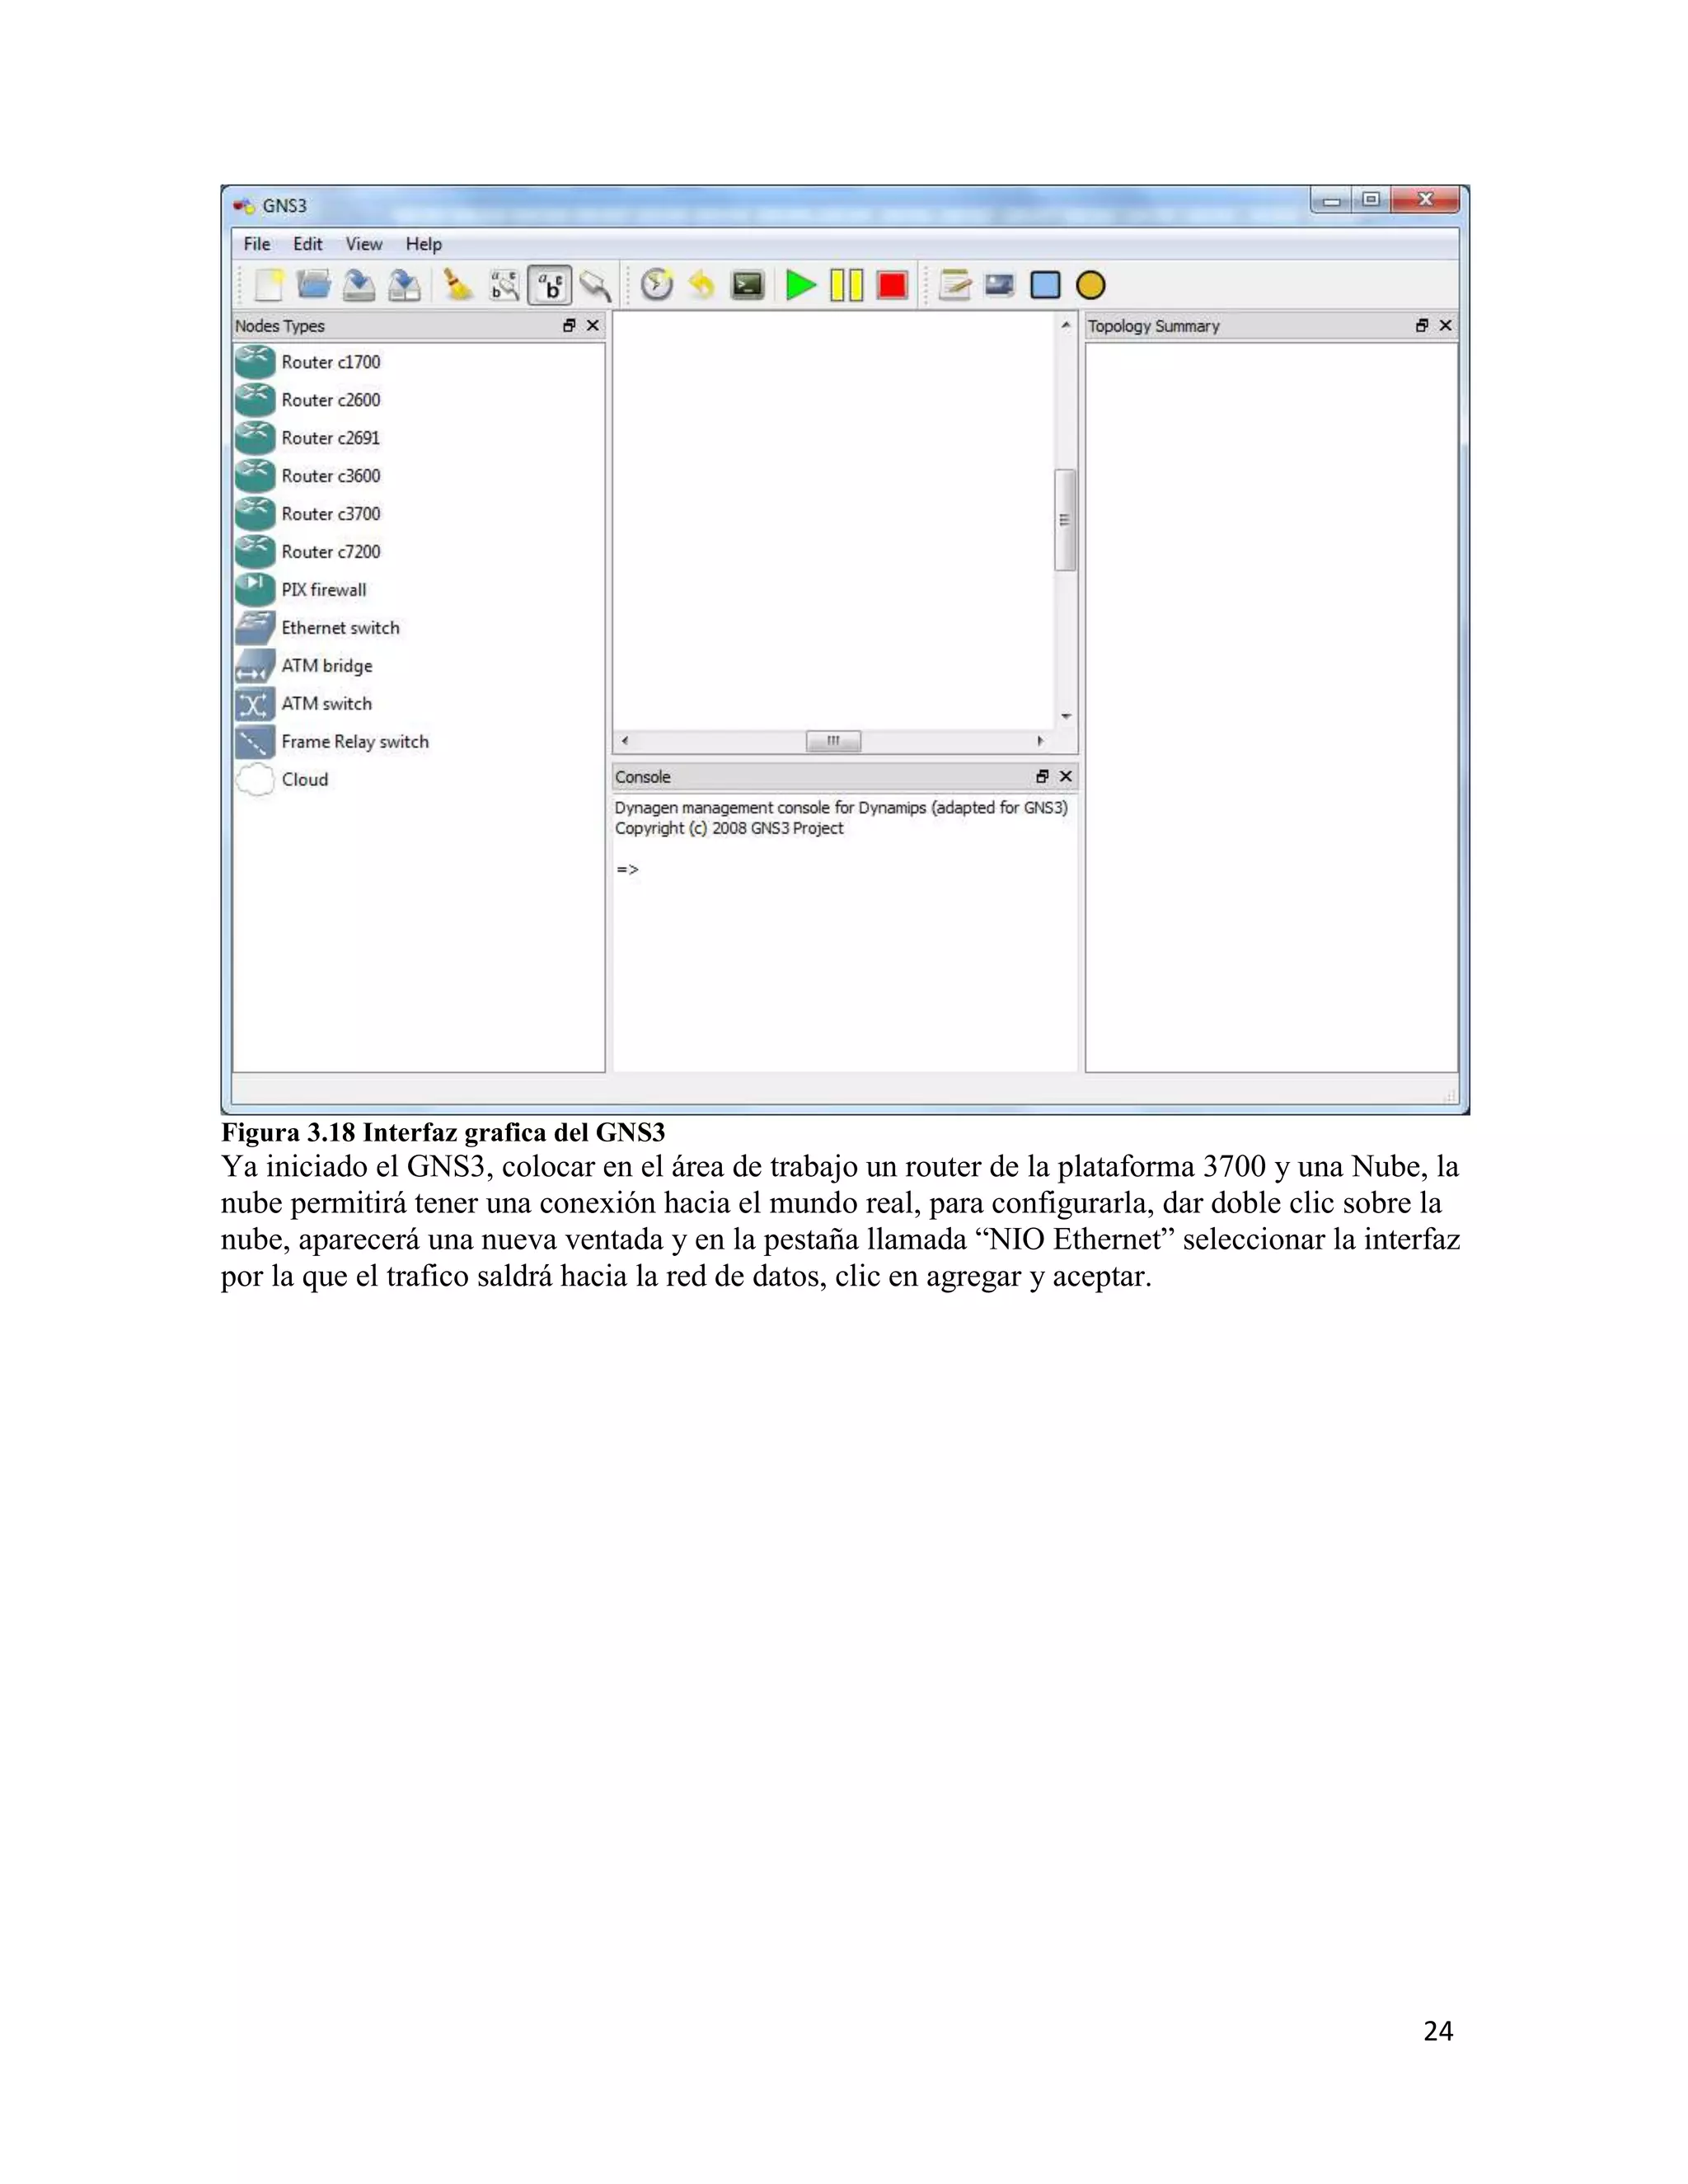
Task: Click the 'PIX firewall' label text
Action: [324, 590]
